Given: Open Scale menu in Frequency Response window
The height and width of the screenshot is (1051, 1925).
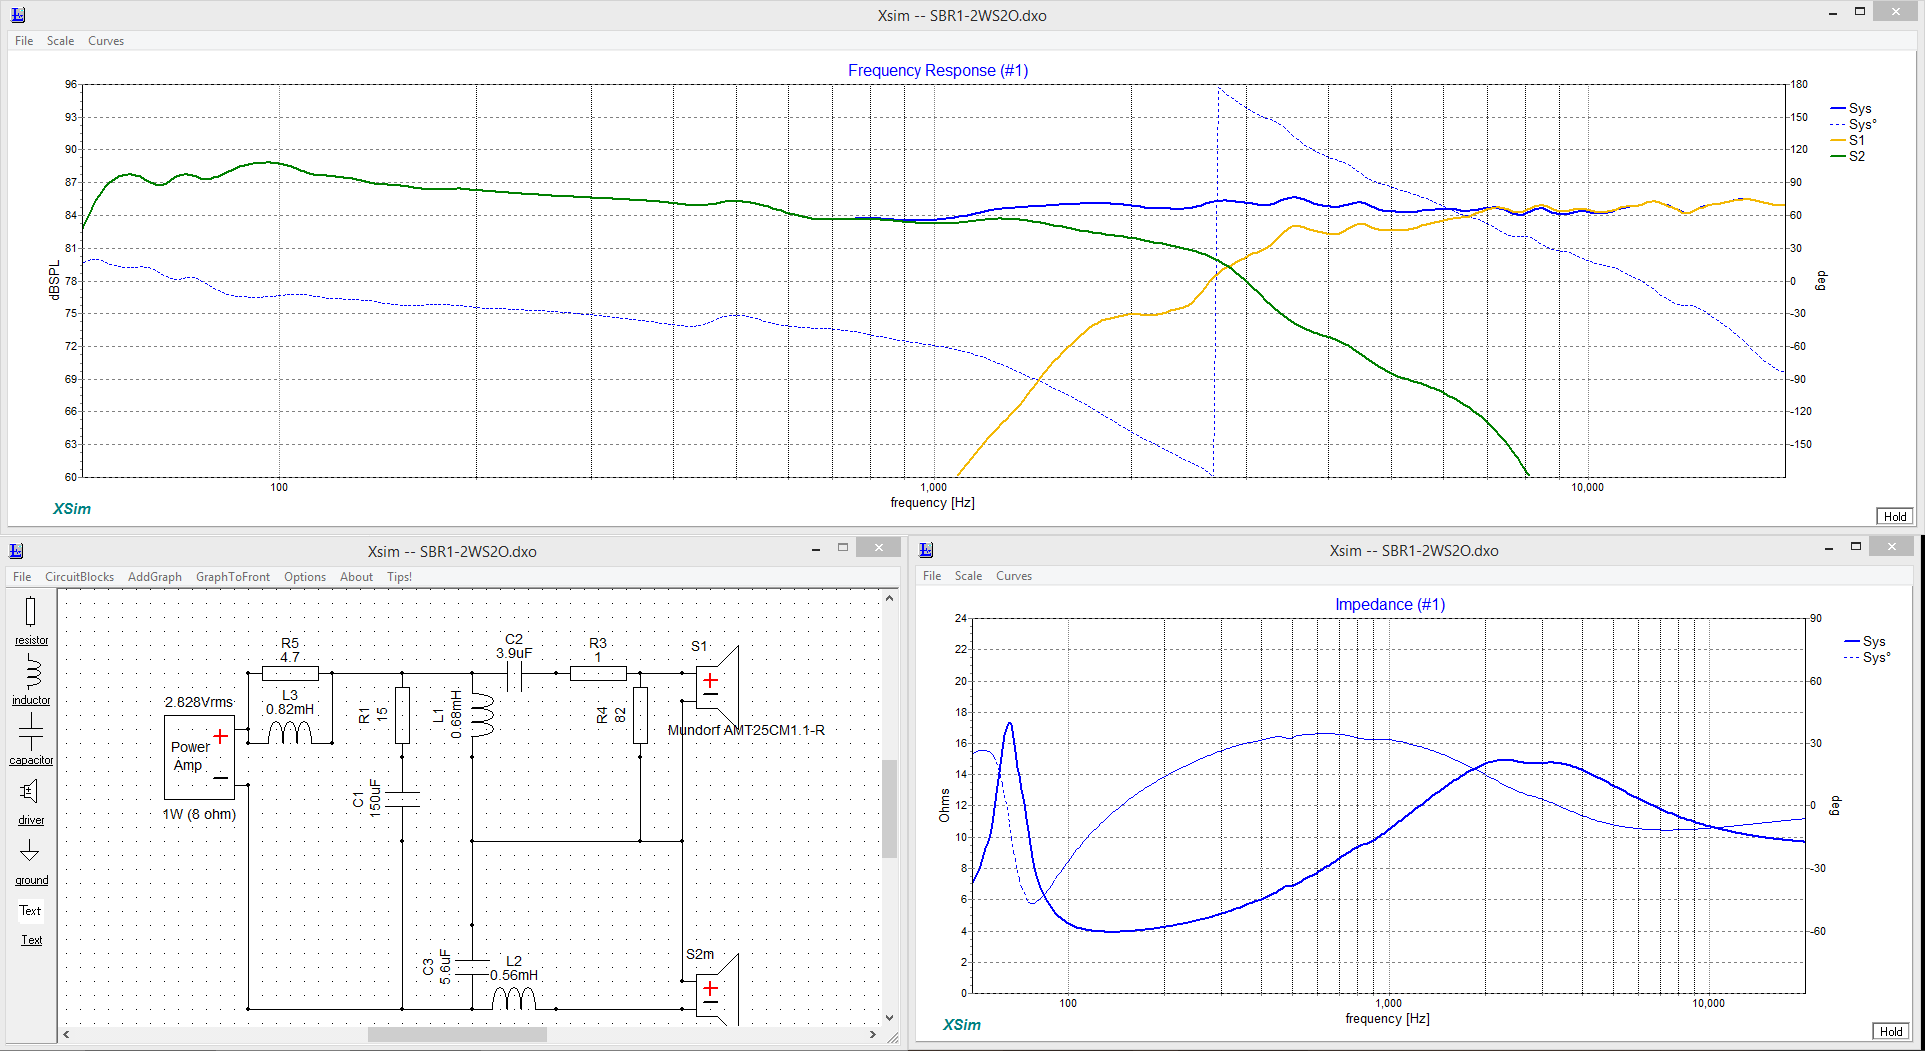Looking at the screenshot, I should [x=60, y=41].
